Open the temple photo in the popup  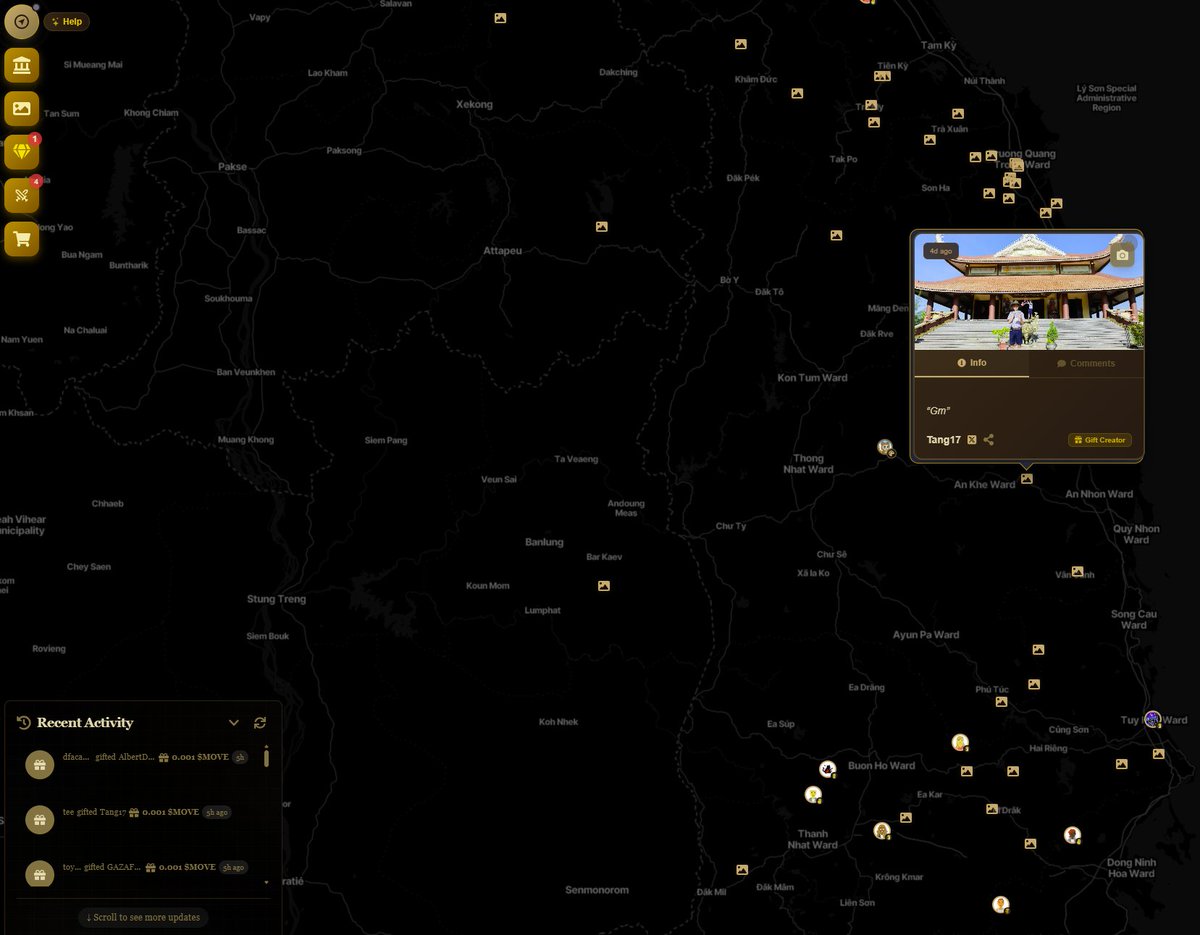click(1027, 292)
